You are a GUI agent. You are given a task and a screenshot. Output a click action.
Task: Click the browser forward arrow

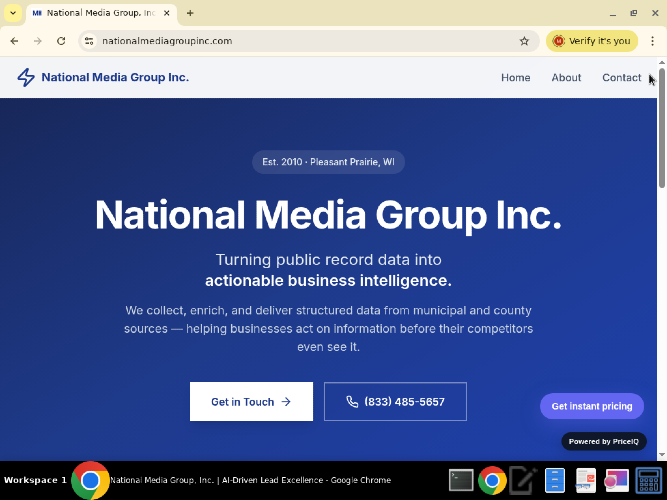coord(38,41)
